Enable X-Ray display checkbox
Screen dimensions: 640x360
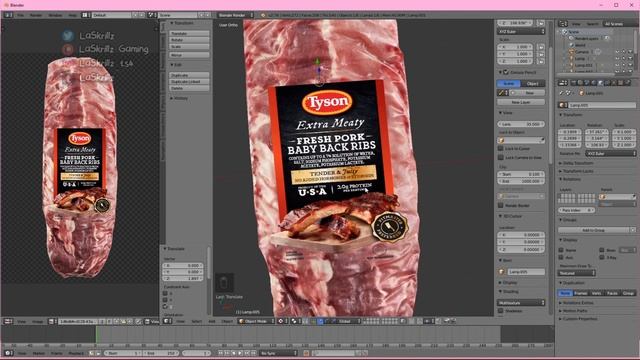(x=602, y=257)
